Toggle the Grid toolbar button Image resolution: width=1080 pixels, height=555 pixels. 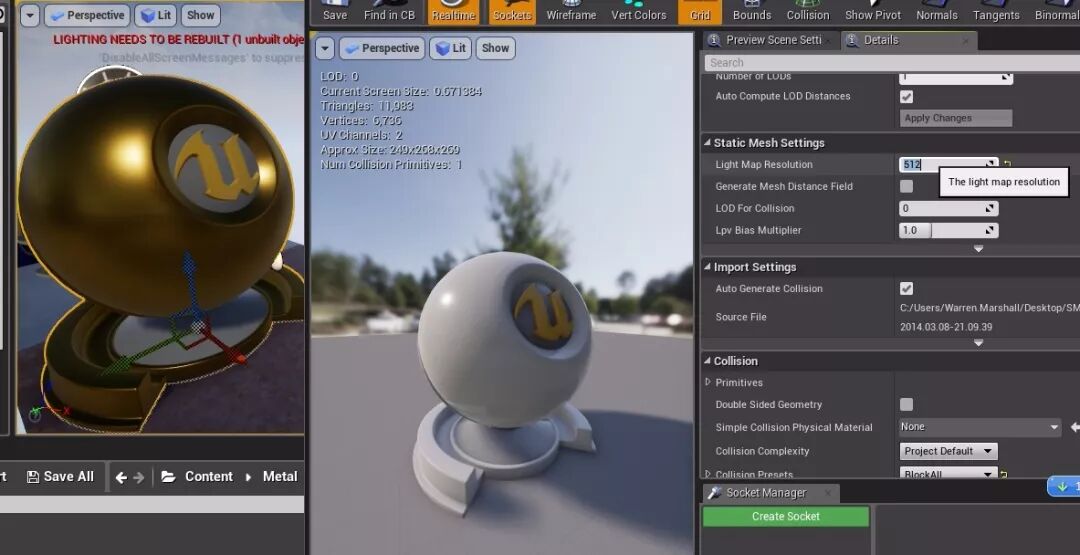pyautogui.click(x=698, y=11)
